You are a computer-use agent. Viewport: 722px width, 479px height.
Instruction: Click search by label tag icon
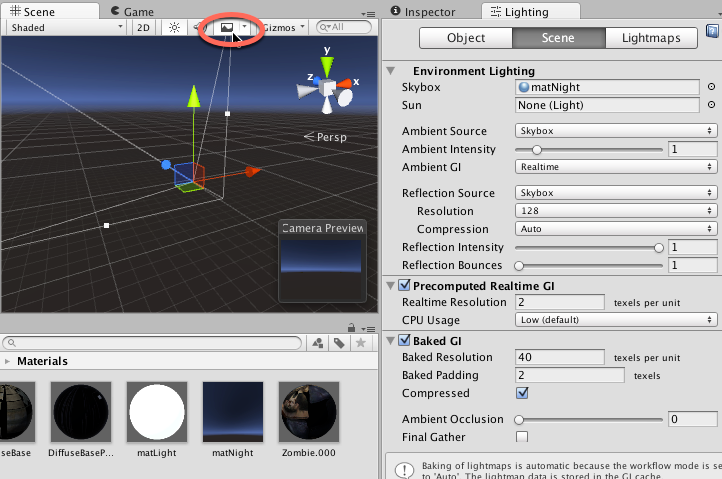pos(337,343)
